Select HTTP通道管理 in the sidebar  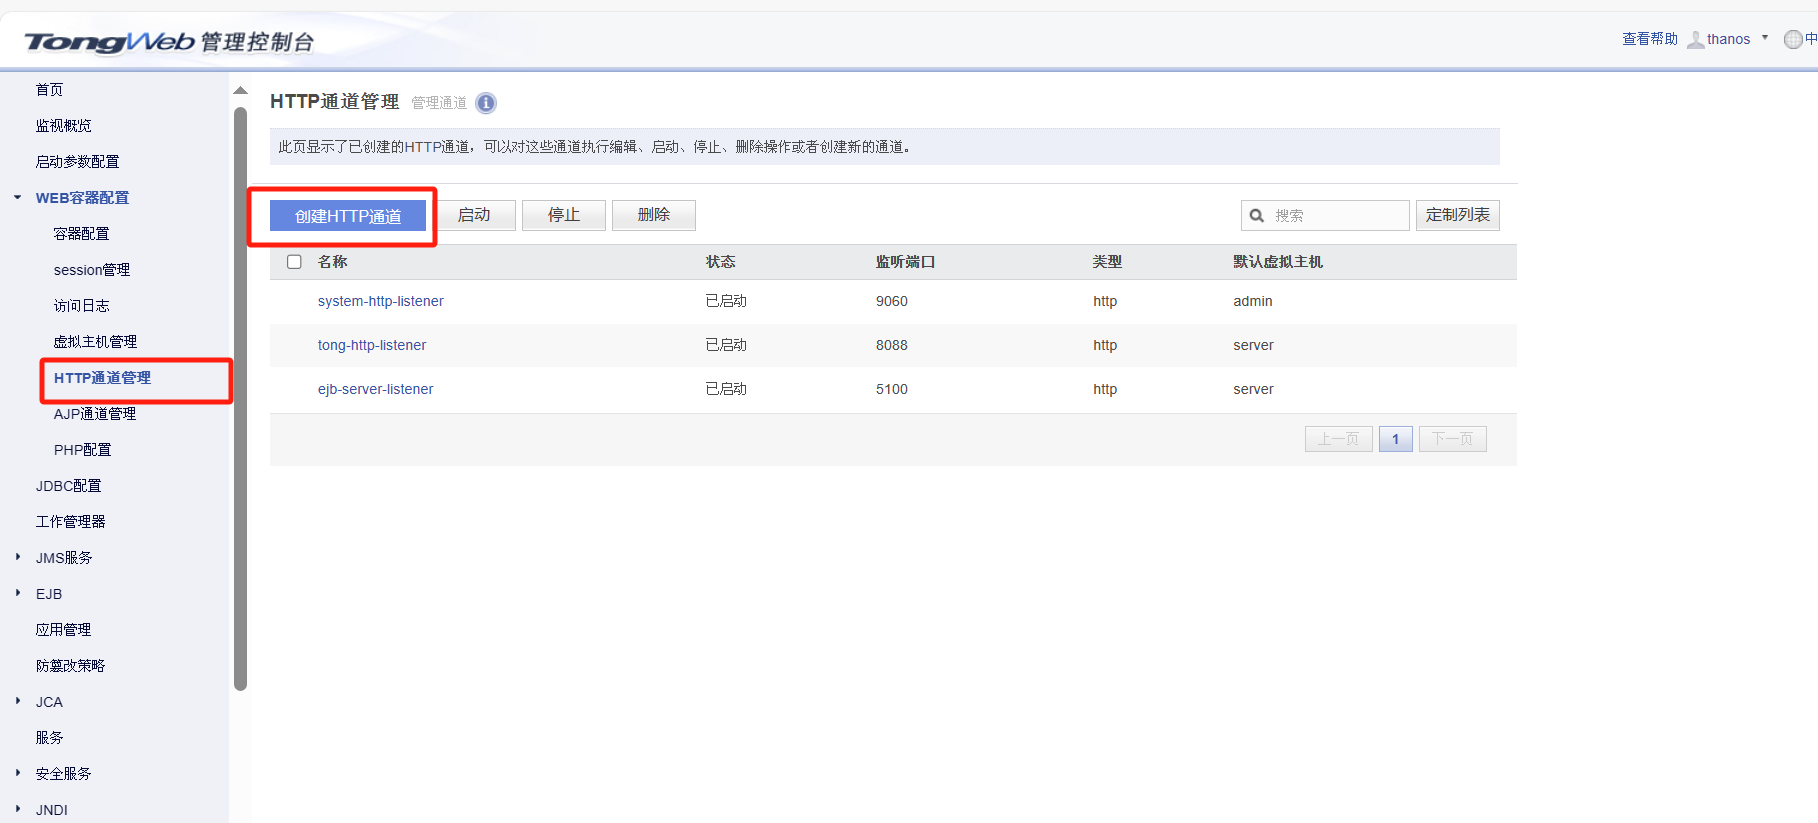point(102,378)
